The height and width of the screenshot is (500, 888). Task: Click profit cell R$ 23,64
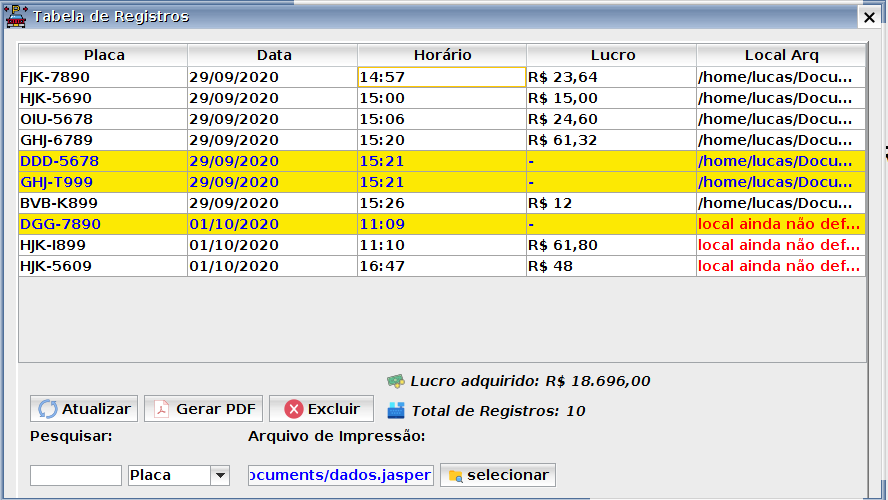(x=611, y=77)
